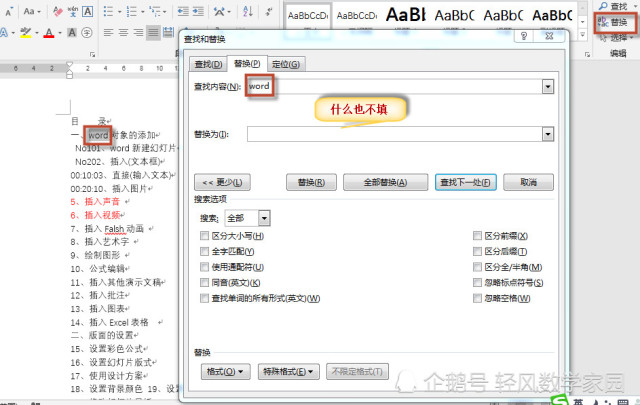This screenshot has height=405, width=640.
Task: Enable 区分全/半角(M) checkbox
Action: (x=477, y=267)
